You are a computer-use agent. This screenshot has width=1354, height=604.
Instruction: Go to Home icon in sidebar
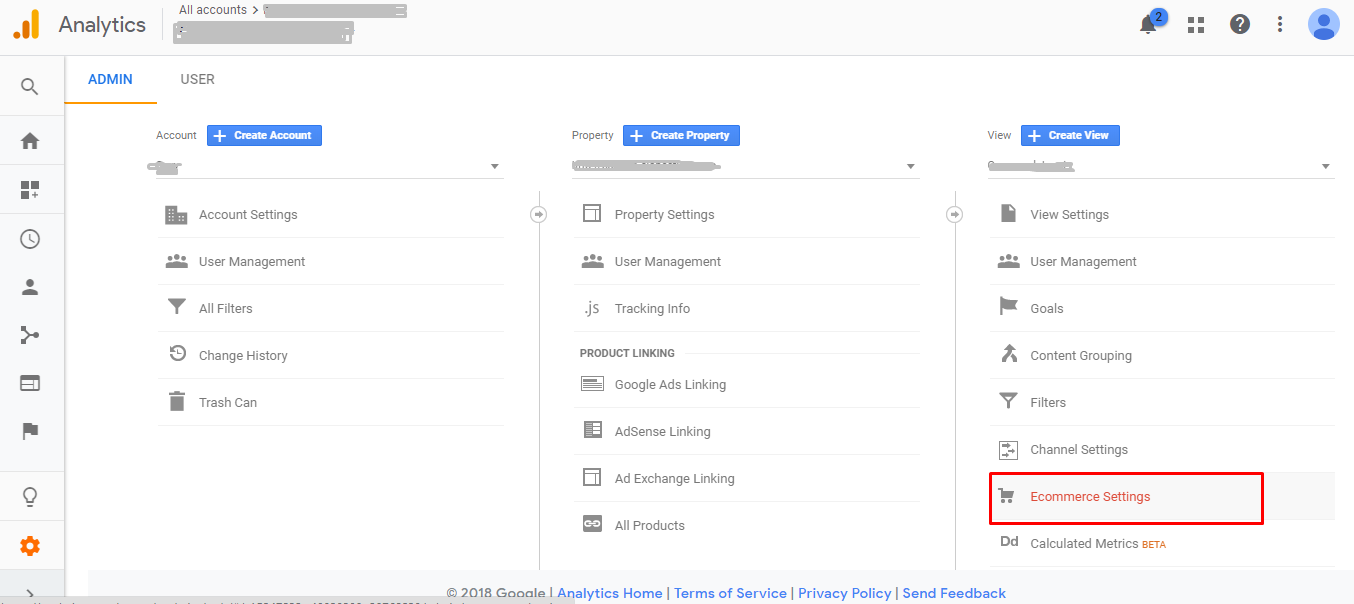point(30,141)
